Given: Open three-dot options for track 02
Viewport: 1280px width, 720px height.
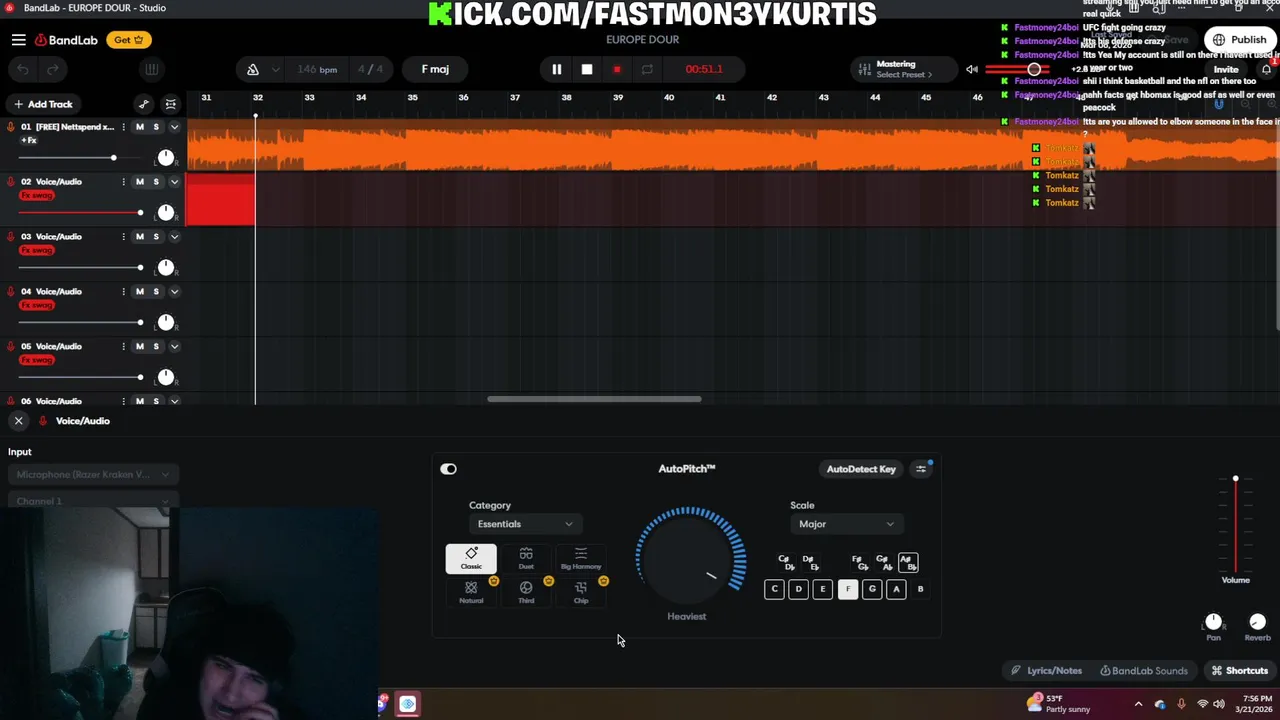Looking at the screenshot, I should [x=124, y=182].
